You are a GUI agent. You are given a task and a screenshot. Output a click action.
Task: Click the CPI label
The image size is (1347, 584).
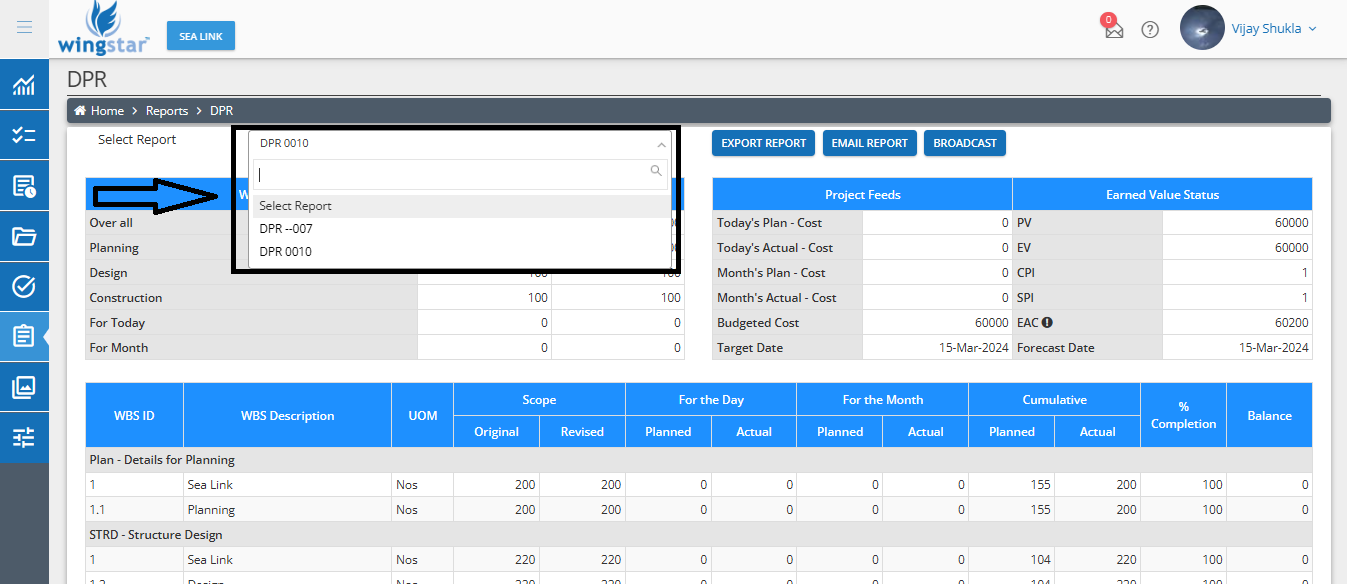point(1028,273)
